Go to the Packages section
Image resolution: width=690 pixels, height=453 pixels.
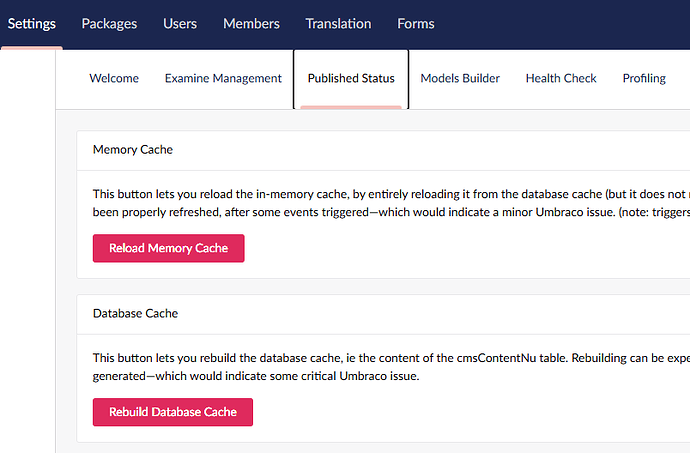point(109,24)
